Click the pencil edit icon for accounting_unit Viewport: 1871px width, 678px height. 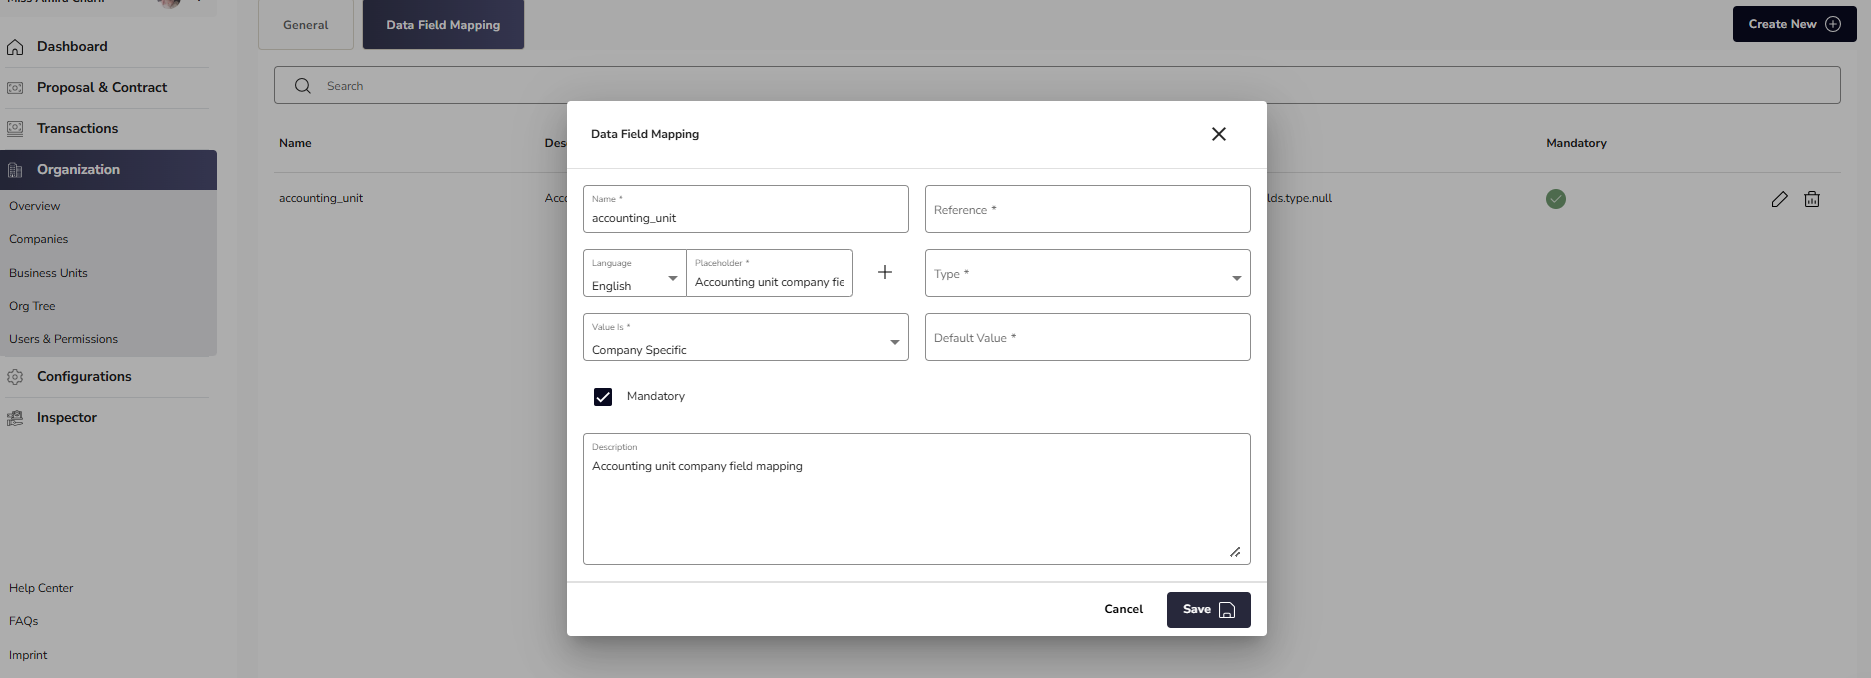[1779, 199]
